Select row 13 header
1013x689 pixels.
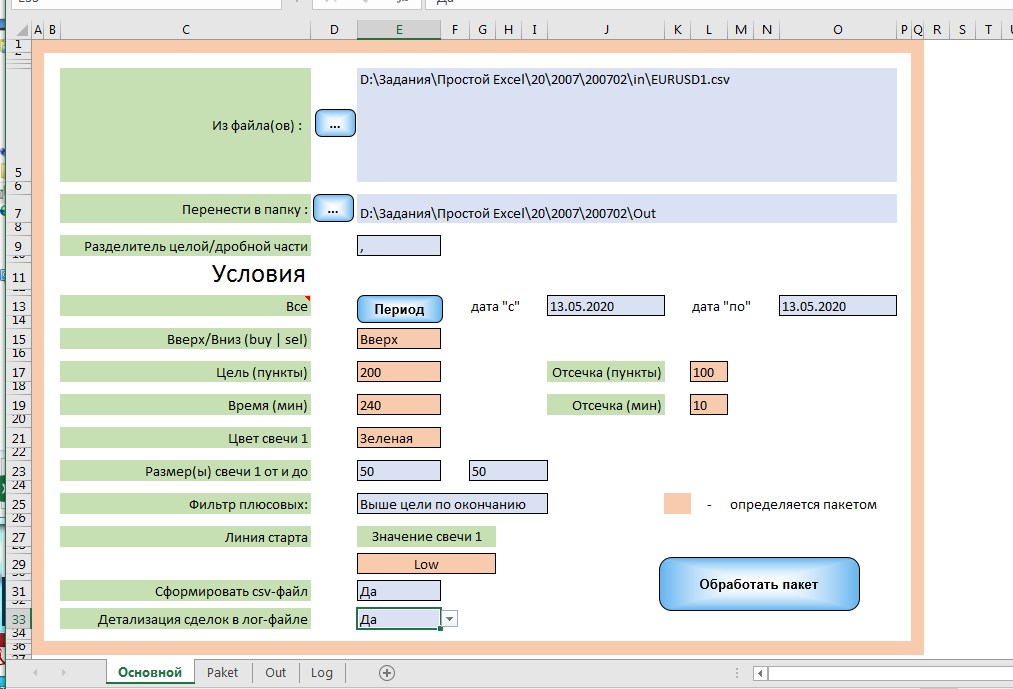(x=19, y=306)
